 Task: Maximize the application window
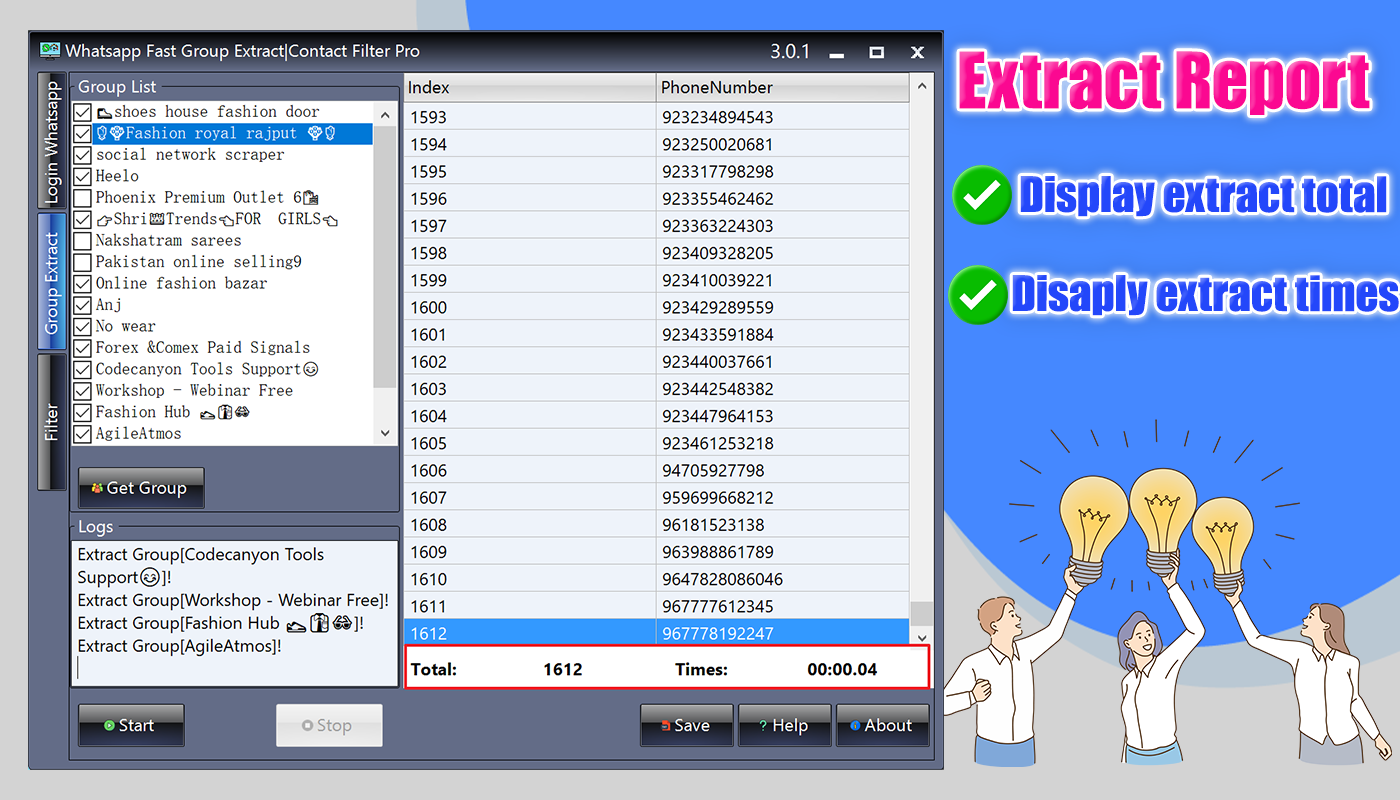pos(877,52)
